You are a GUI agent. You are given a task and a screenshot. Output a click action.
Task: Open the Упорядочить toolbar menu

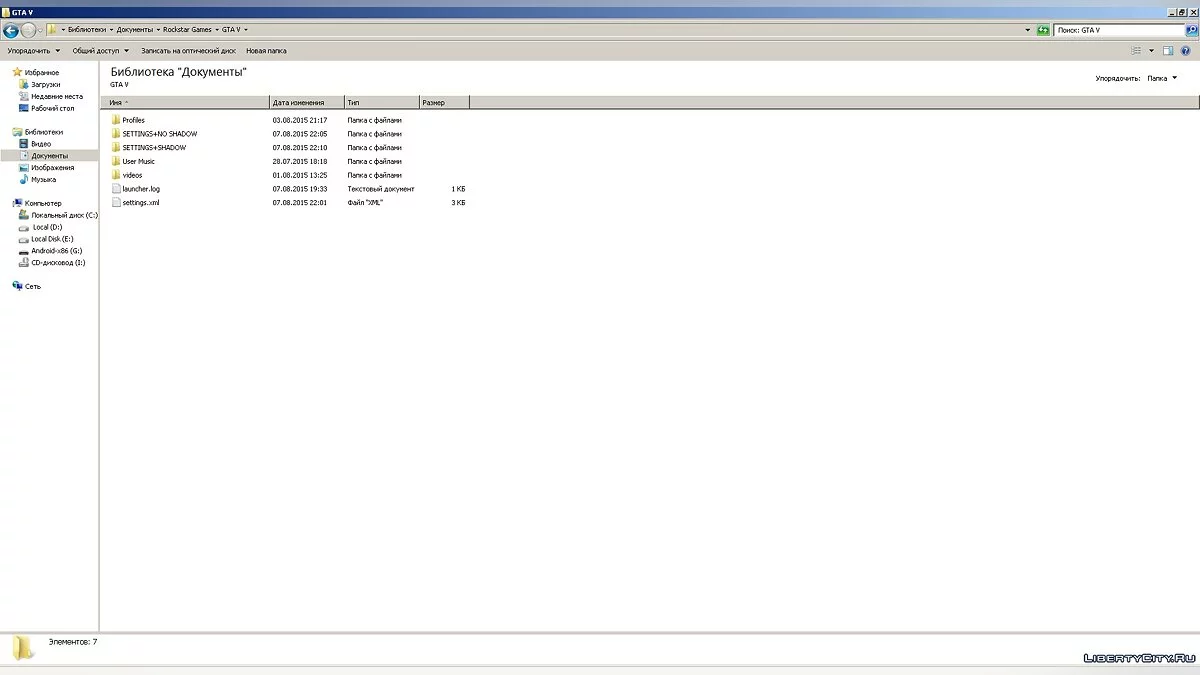tap(33, 50)
